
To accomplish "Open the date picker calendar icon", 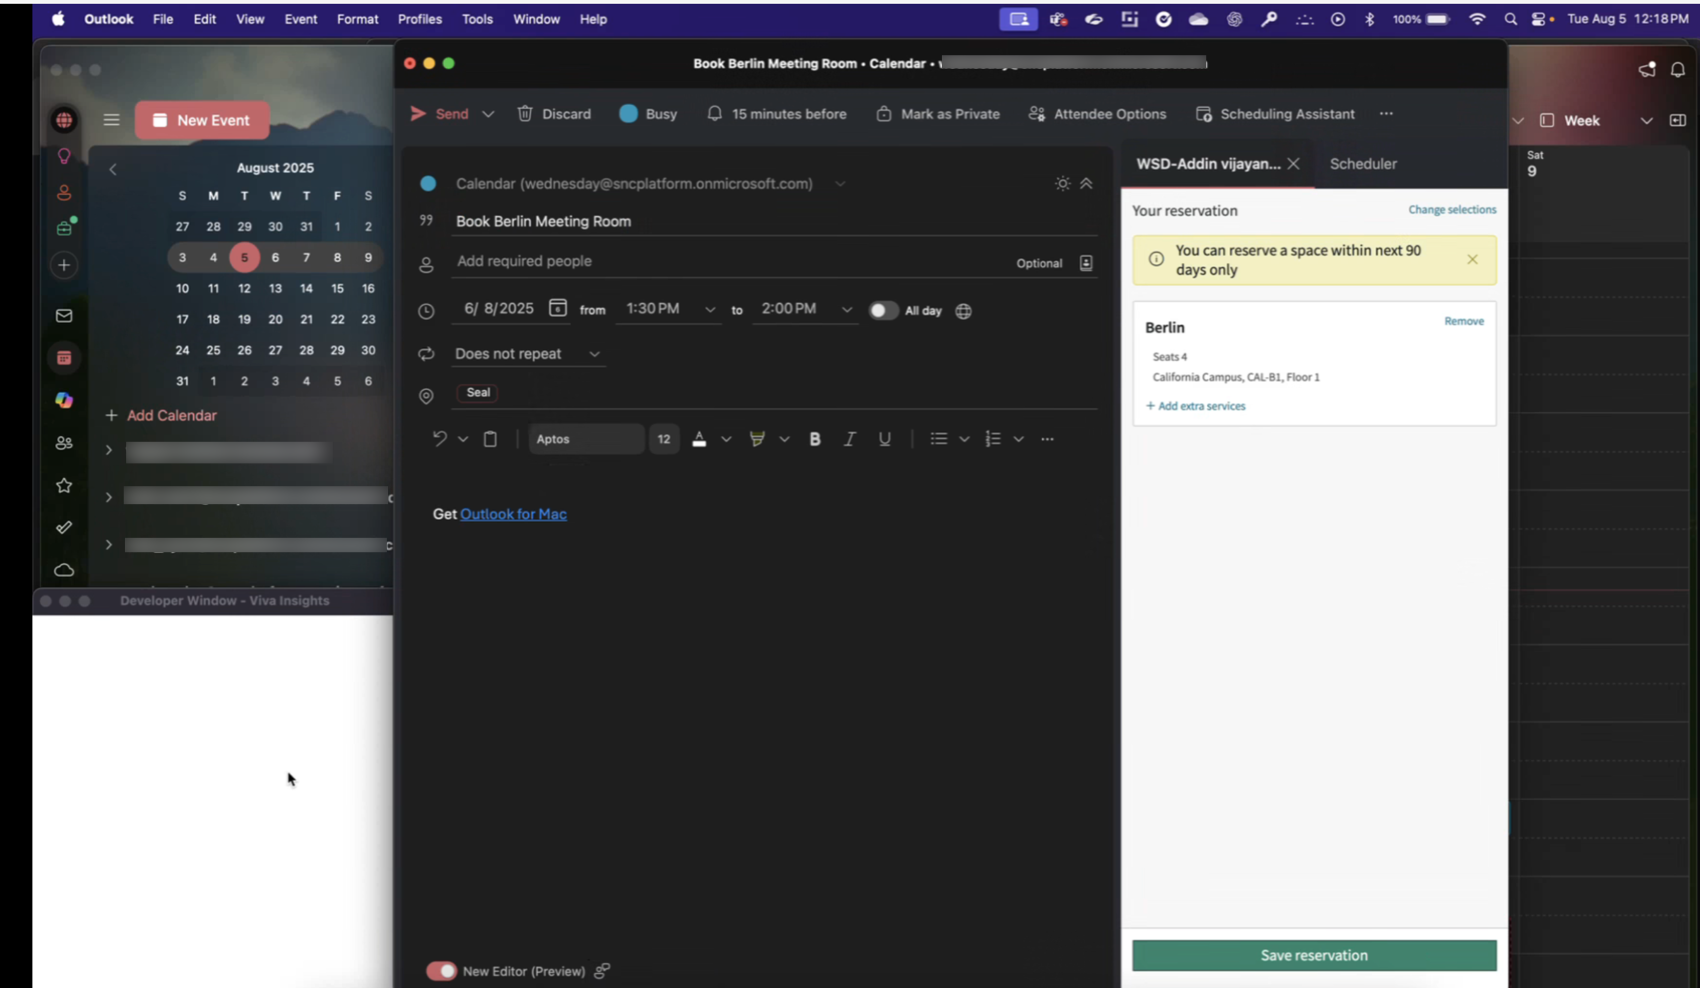I will [x=558, y=308].
